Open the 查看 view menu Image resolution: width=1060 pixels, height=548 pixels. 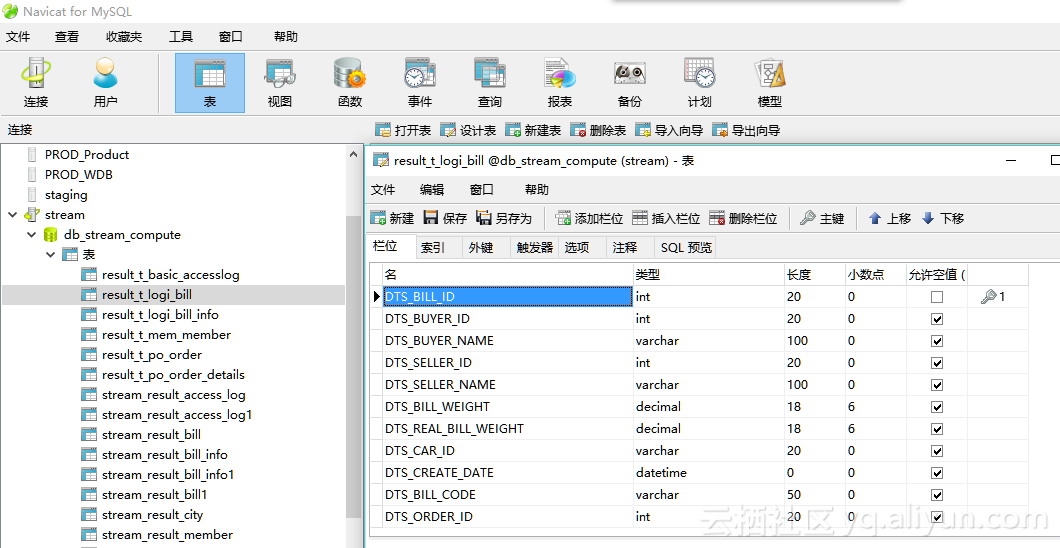67,37
